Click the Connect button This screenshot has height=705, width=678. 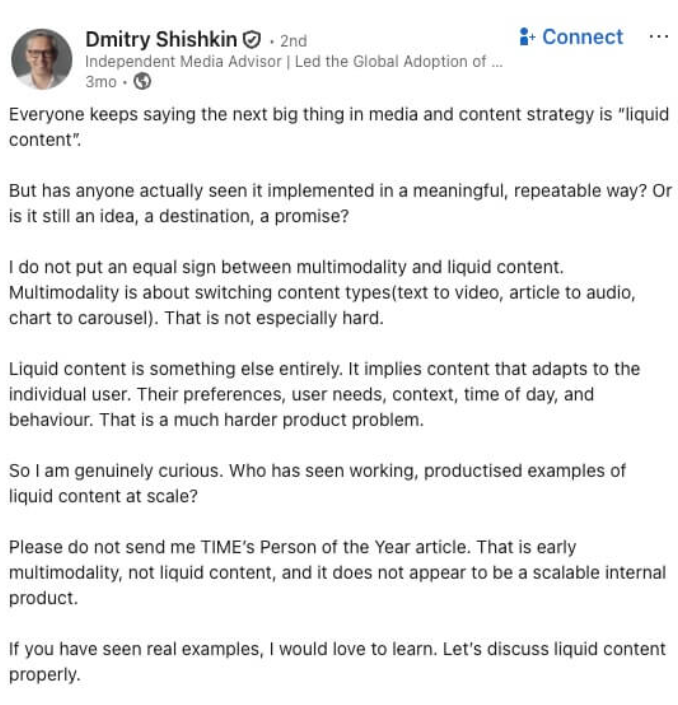pyautogui.click(x=582, y=37)
